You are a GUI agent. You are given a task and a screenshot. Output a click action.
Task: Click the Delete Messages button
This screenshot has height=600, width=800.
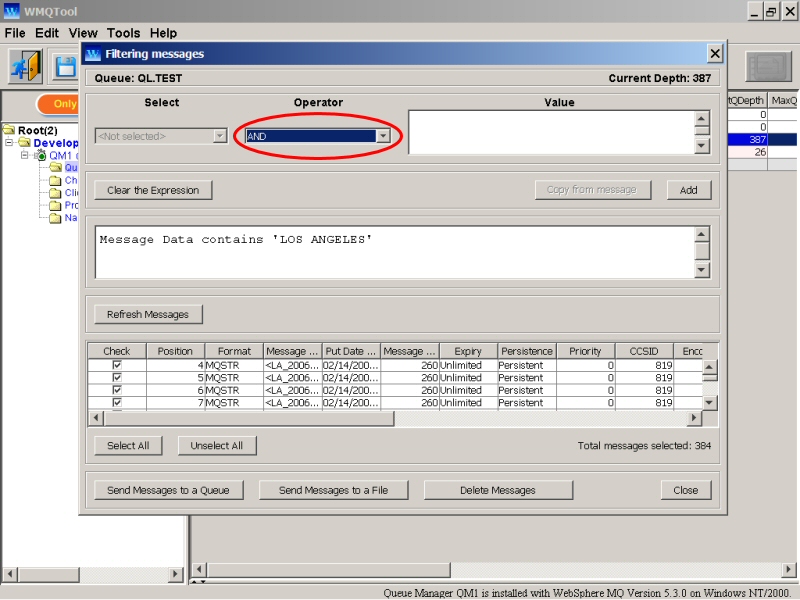(498, 490)
